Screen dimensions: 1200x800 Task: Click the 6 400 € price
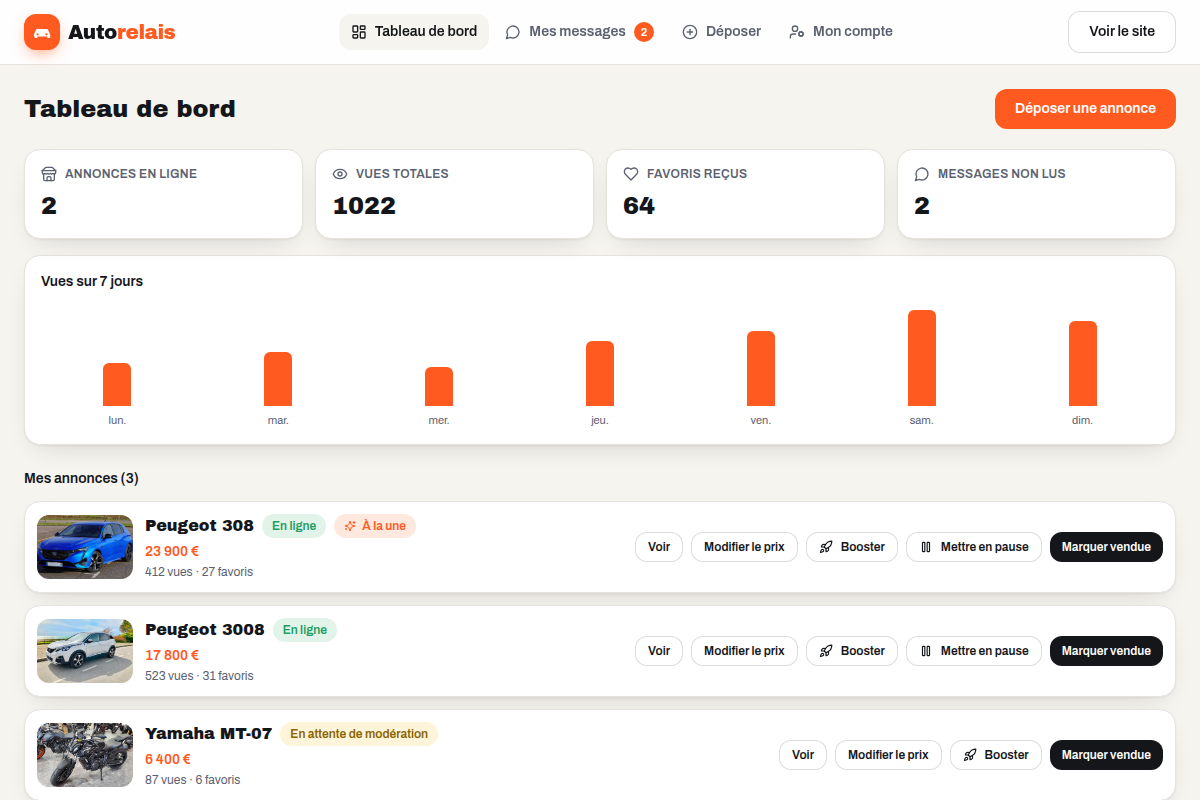click(168, 759)
